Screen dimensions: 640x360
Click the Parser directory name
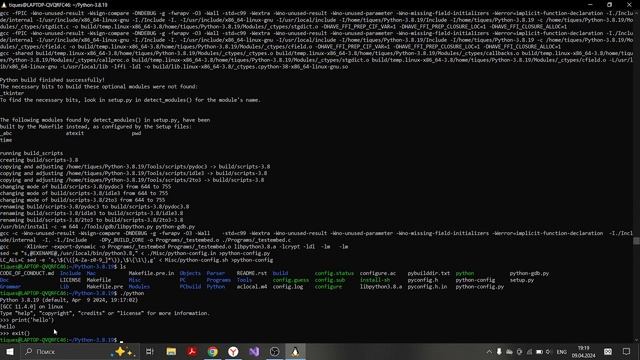pos(216,273)
